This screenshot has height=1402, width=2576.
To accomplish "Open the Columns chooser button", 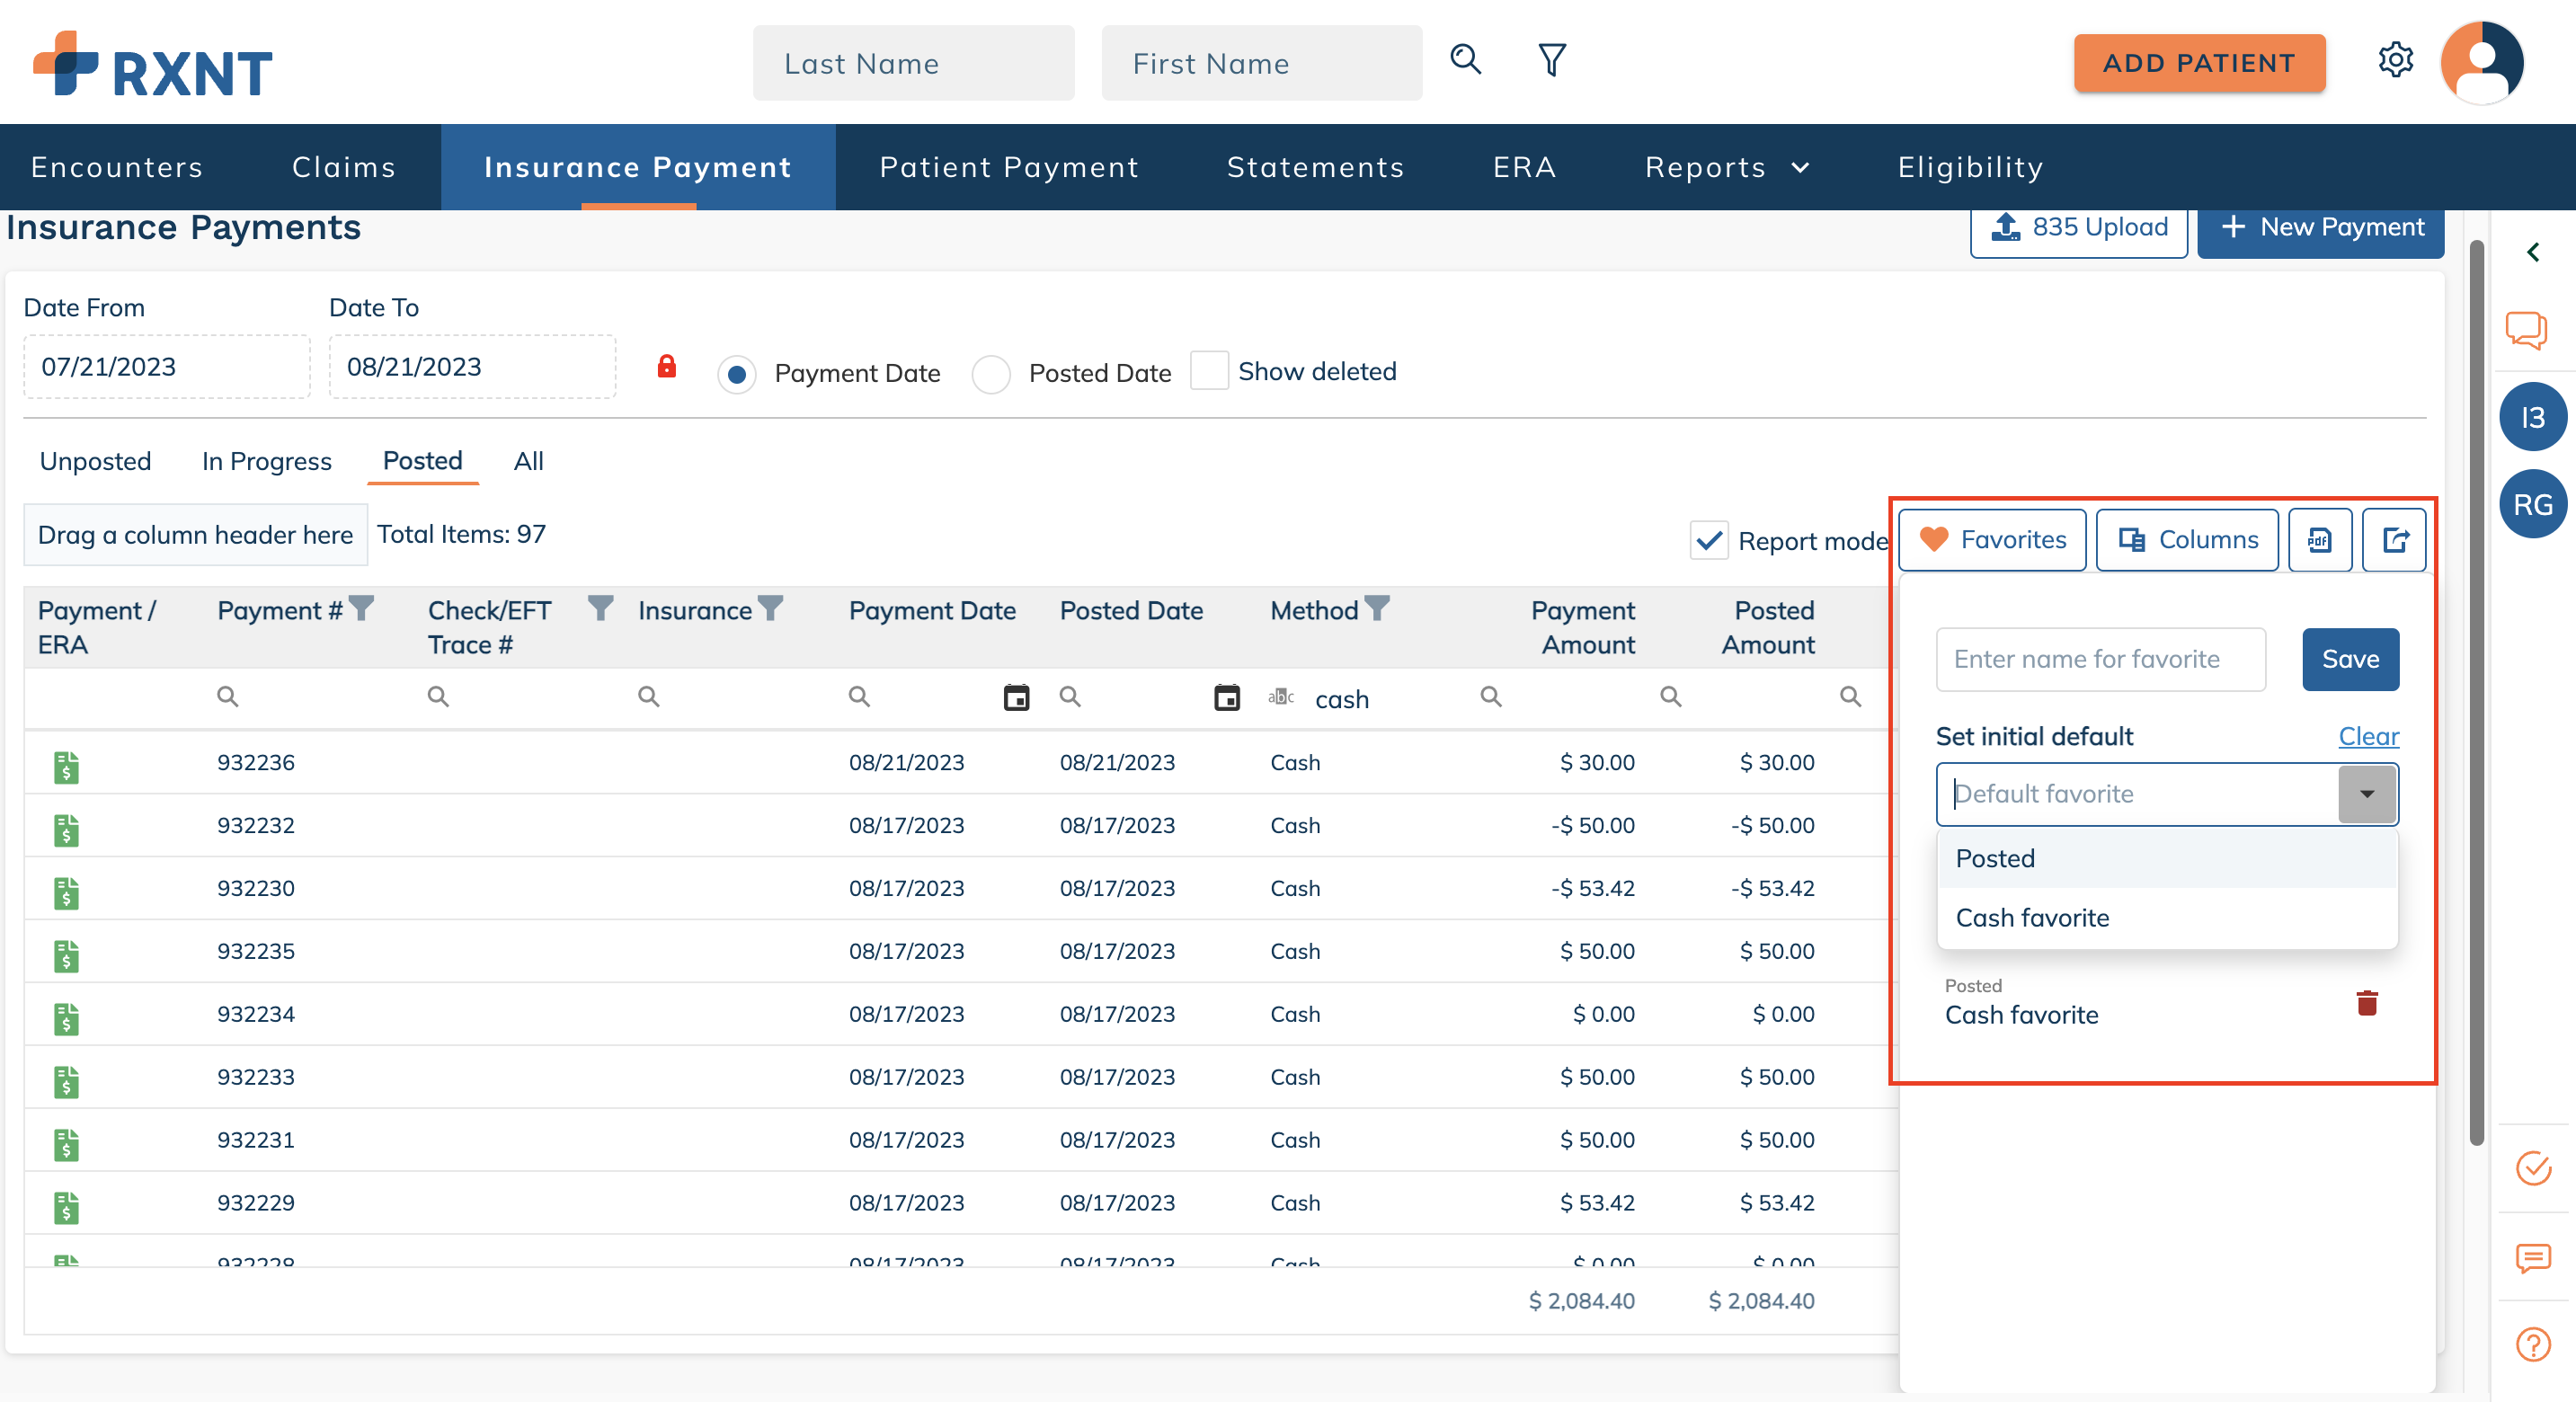I will pyautogui.click(x=2186, y=540).
